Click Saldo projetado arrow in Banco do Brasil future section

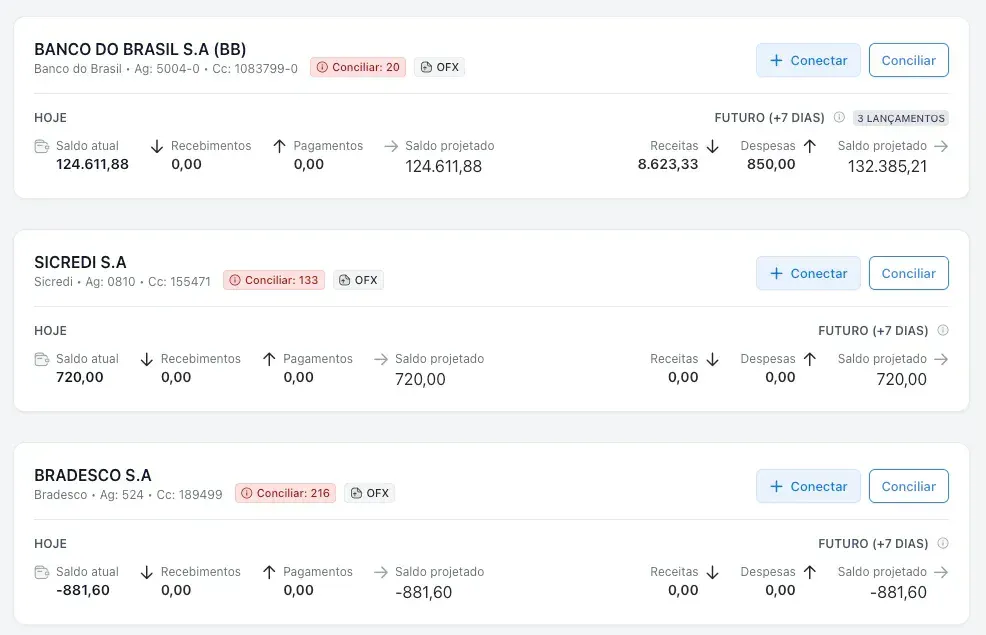(940, 146)
